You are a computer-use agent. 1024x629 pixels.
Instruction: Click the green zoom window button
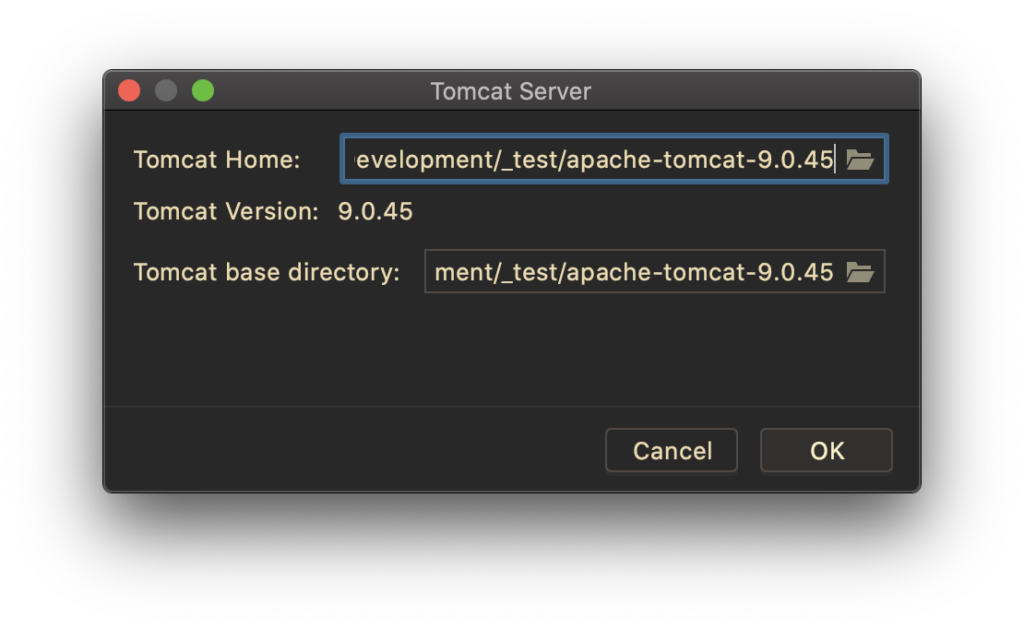[203, 91]
